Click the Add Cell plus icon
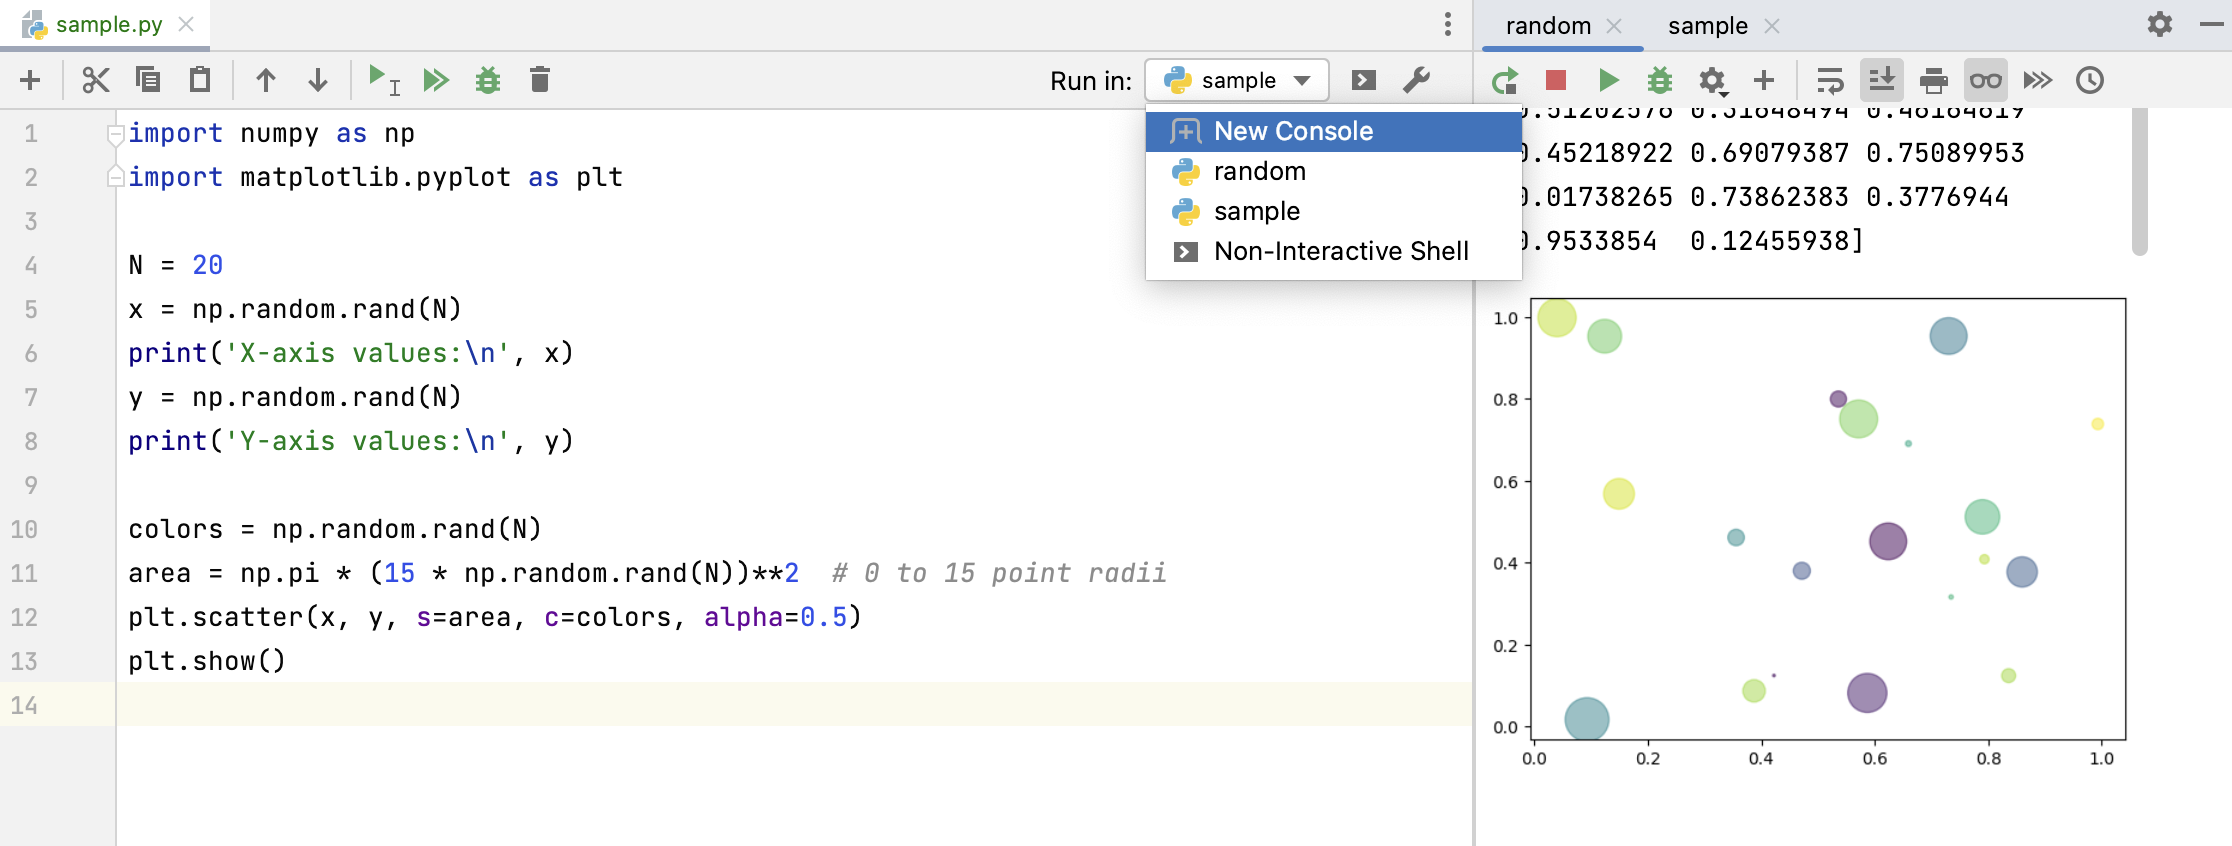The height and width of the screenshot is (846, 2232). click(30, 80)
